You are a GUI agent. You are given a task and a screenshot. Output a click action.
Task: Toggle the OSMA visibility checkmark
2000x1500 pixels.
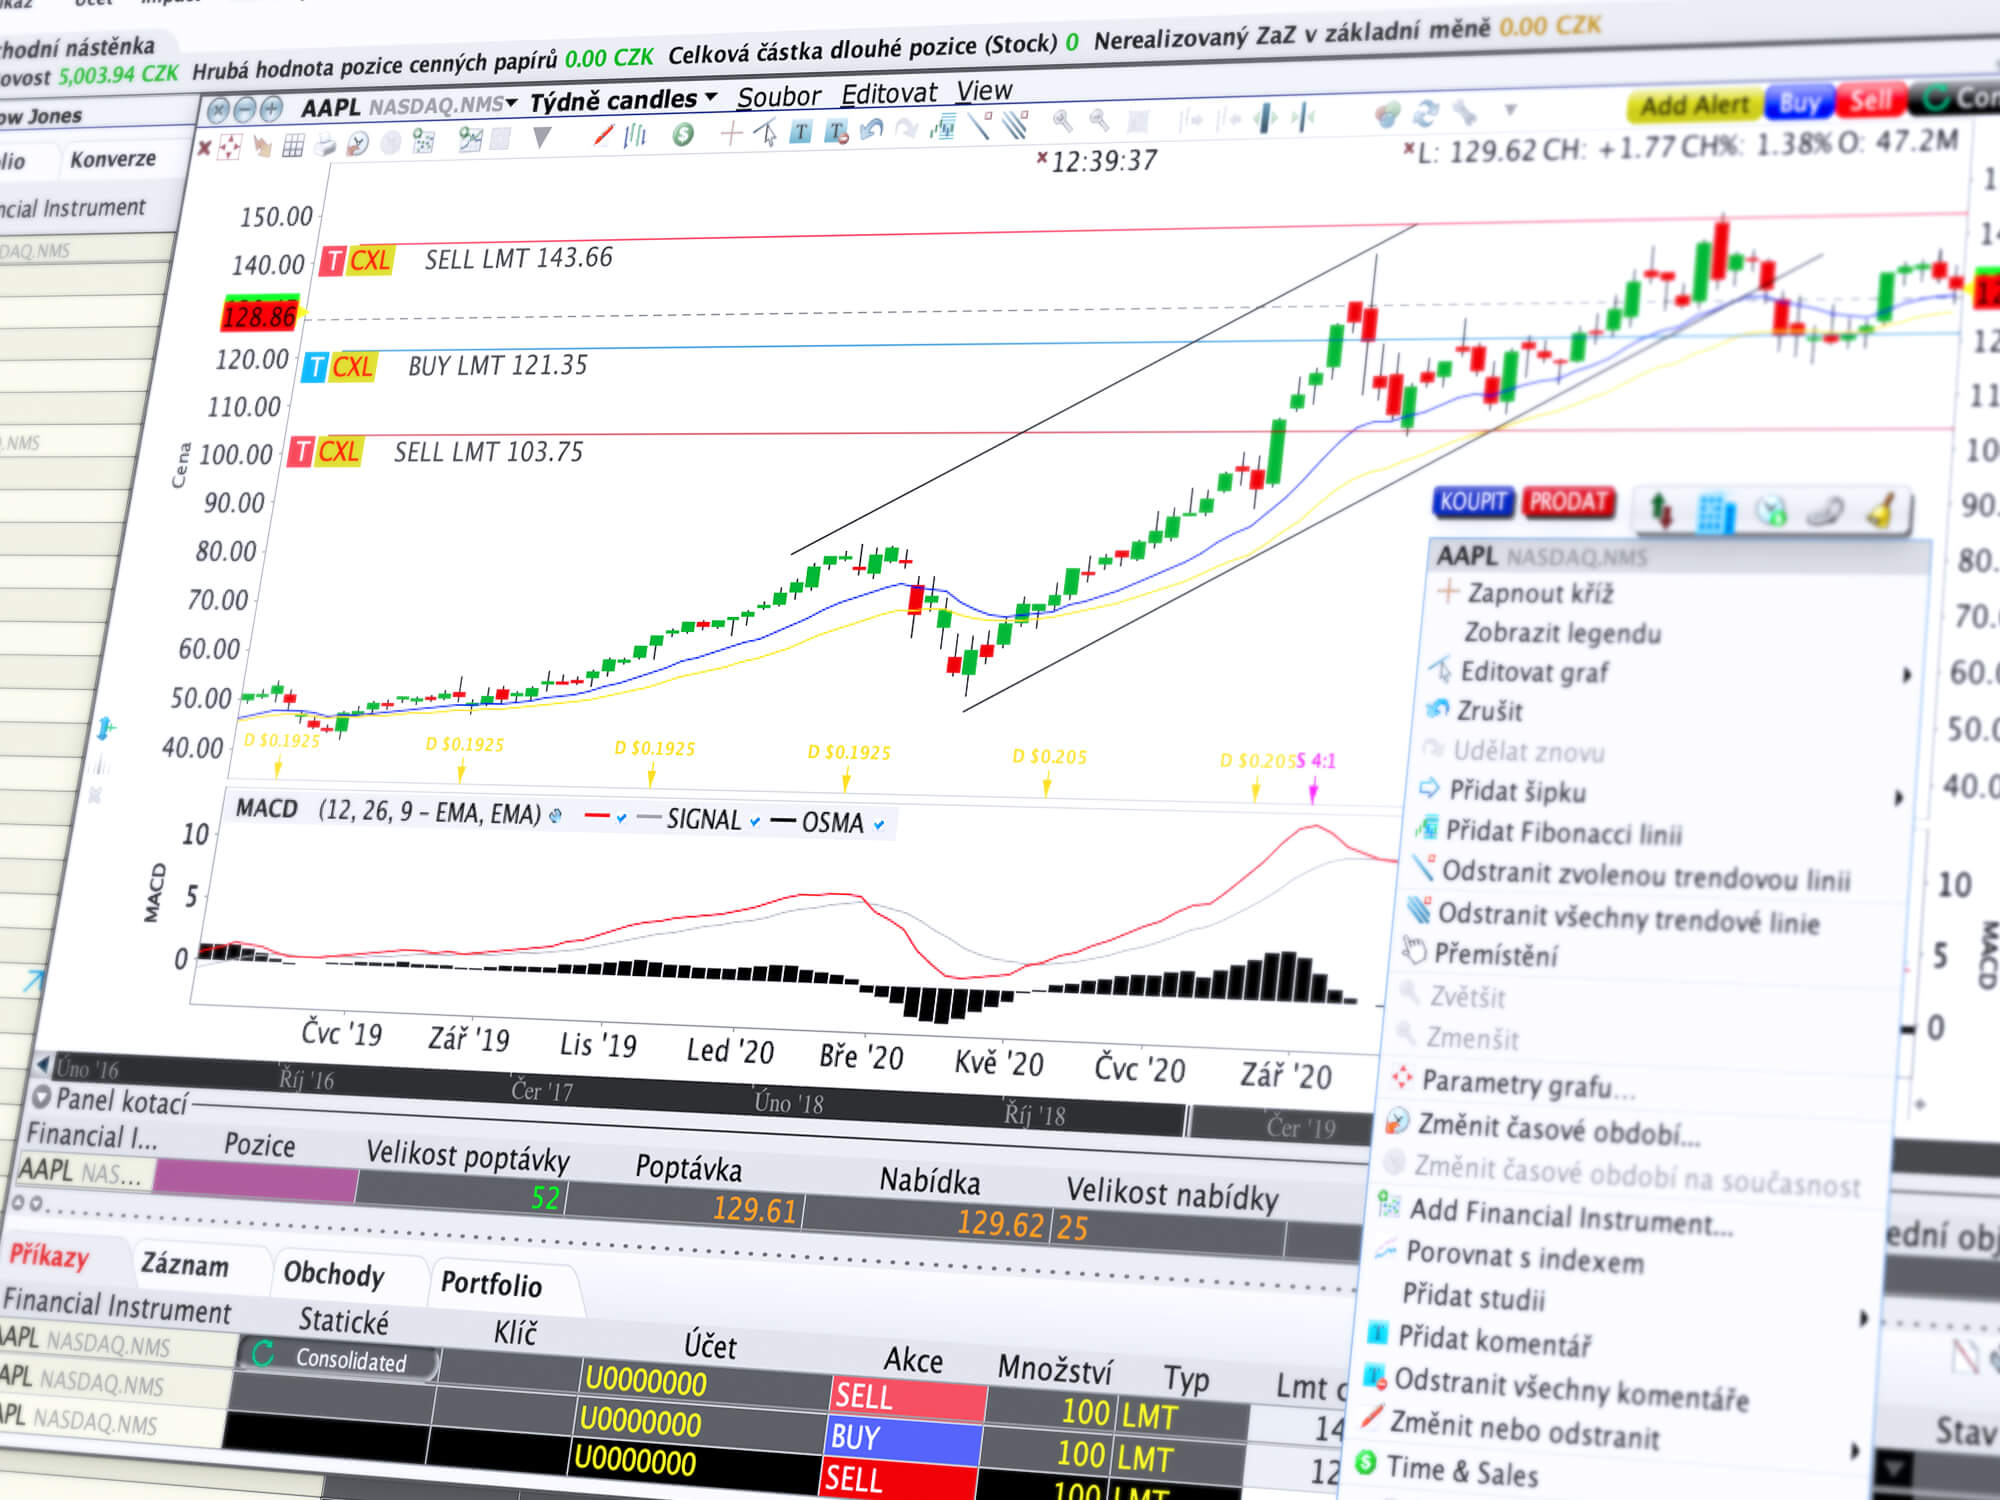tap(879, 825)
